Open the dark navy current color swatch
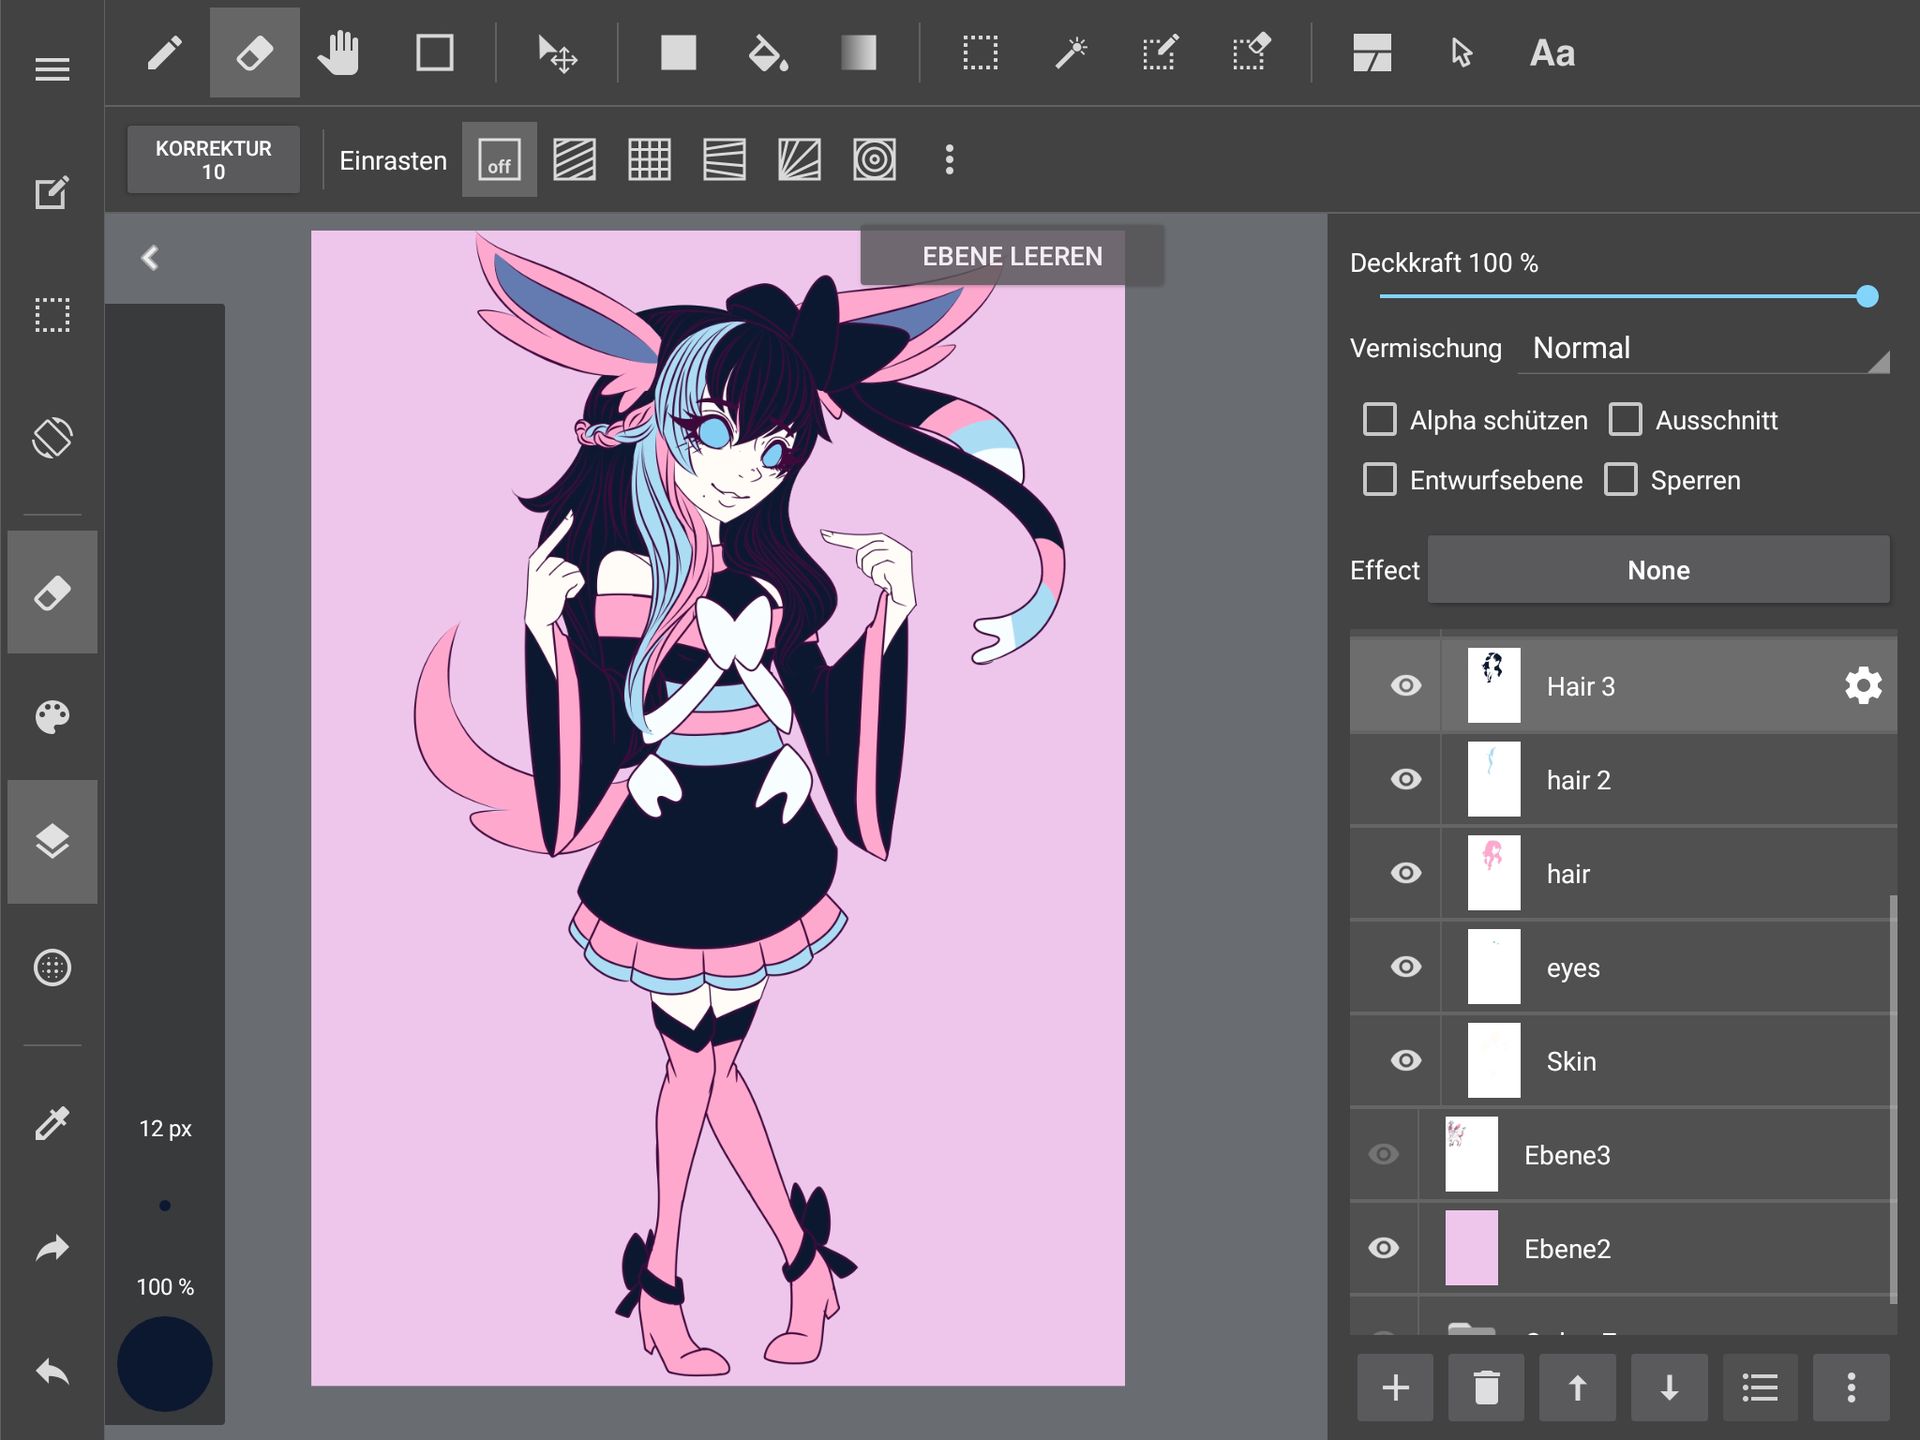Image resolution: width=1920 pixels, height=1440 pixels. tap(165, 1363)
